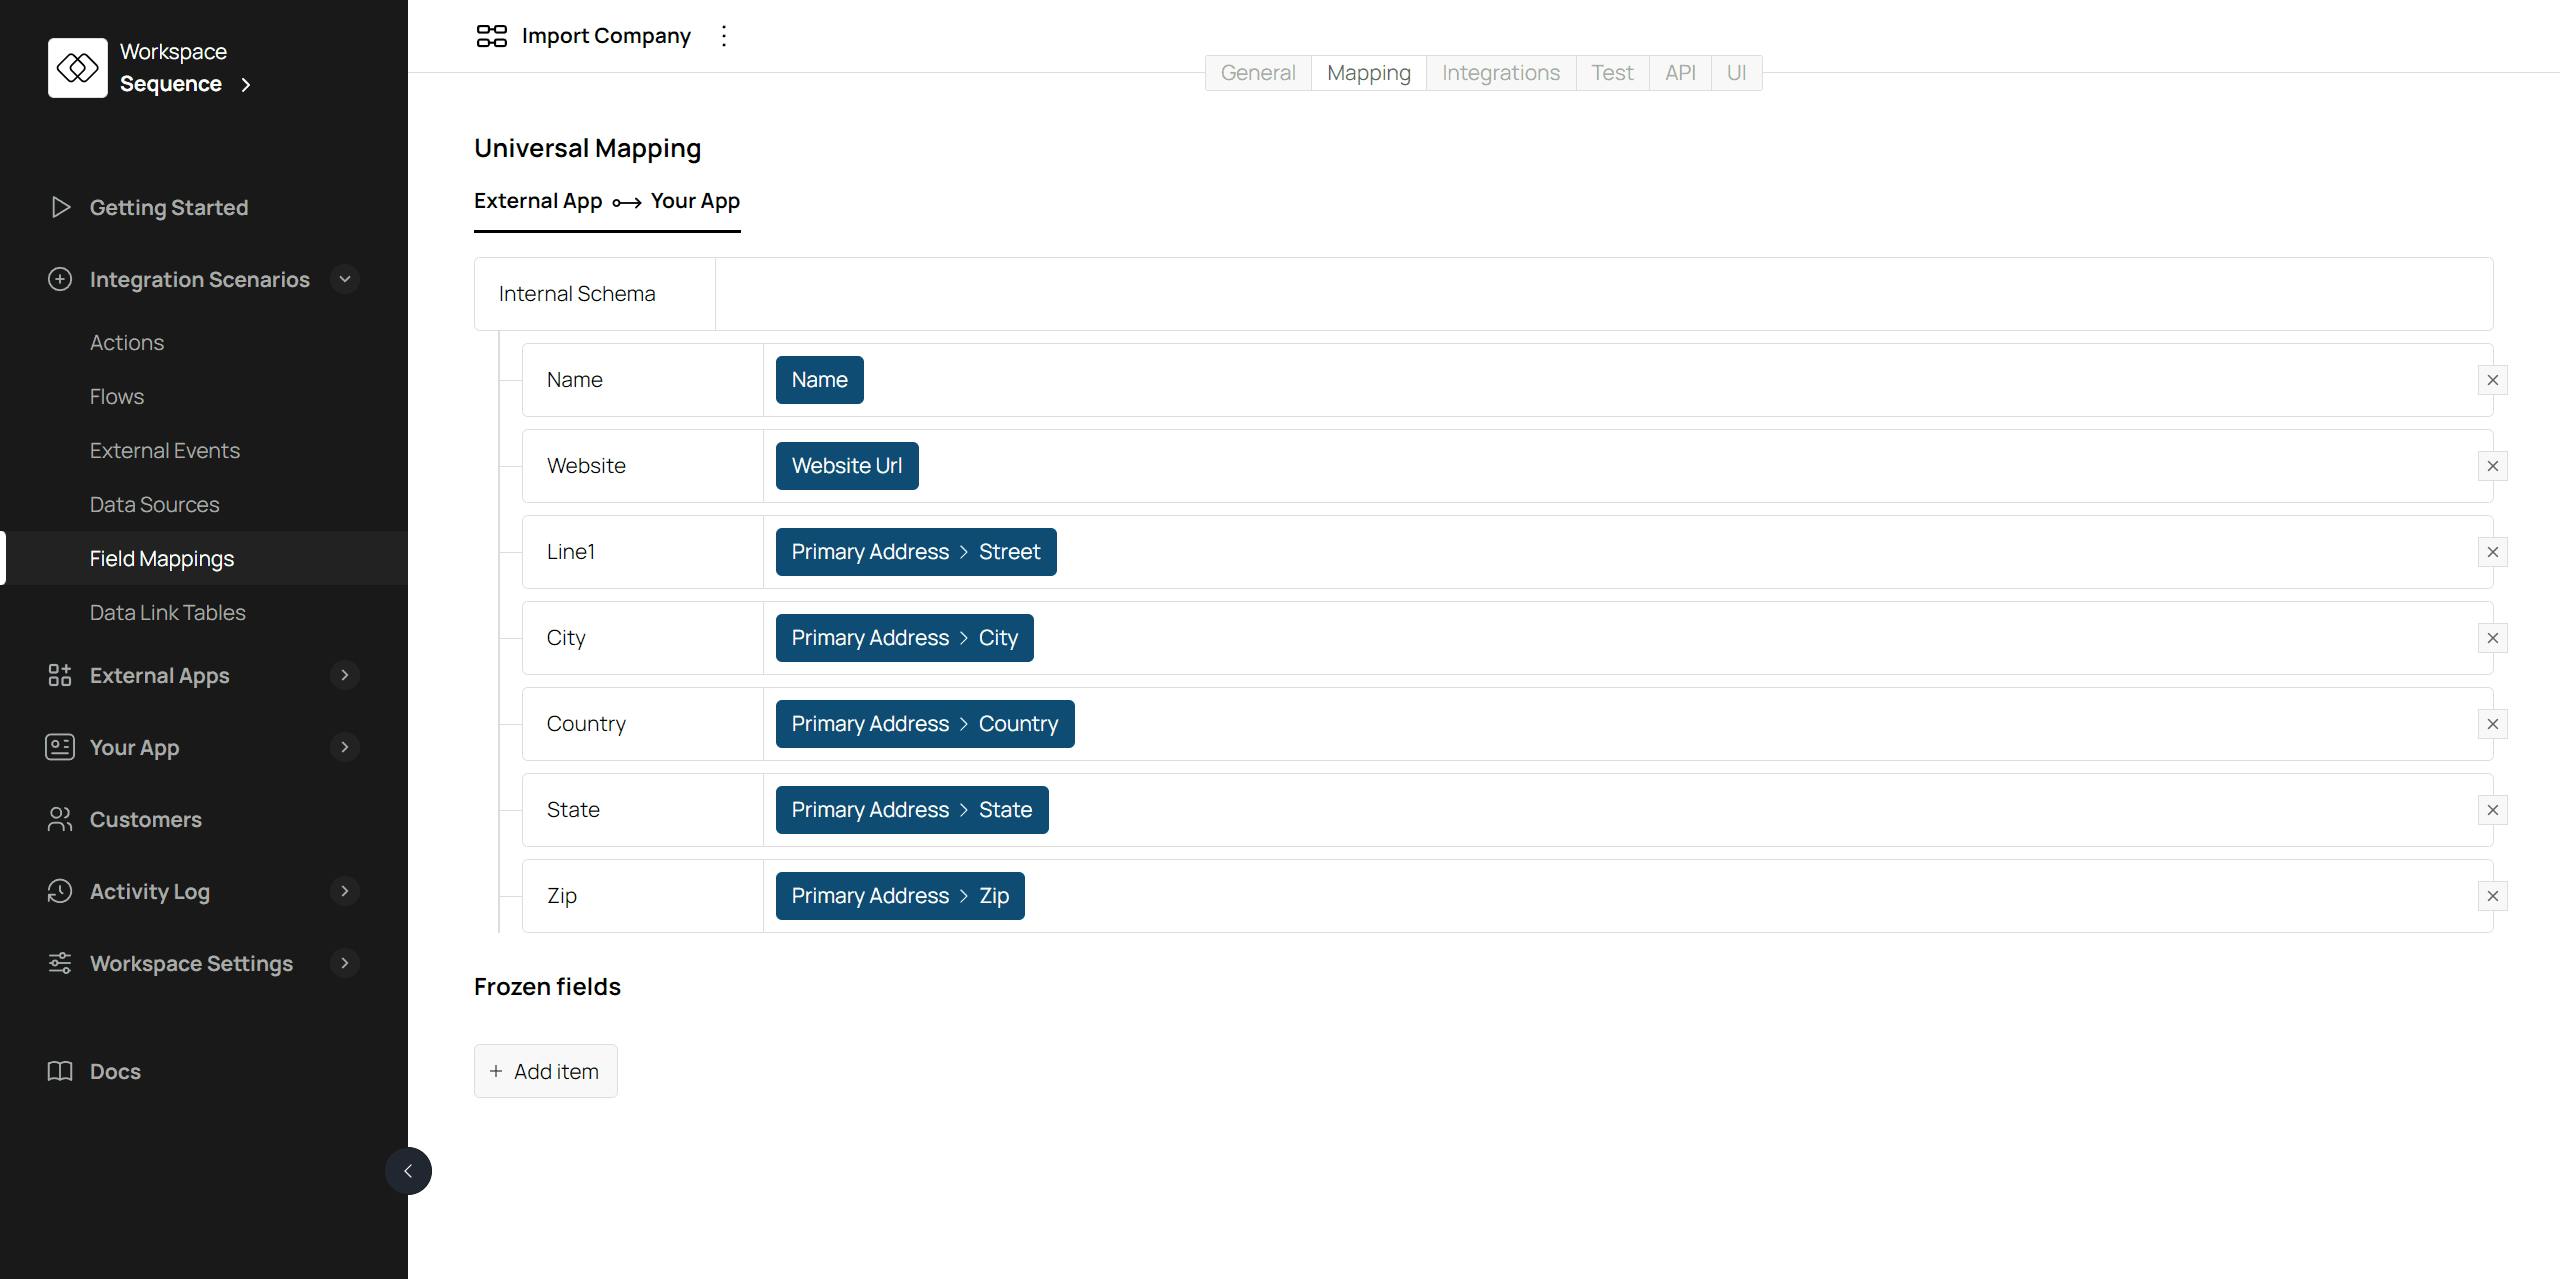
Task: Click the Website Url mapping chip
Action: [846, 466]
